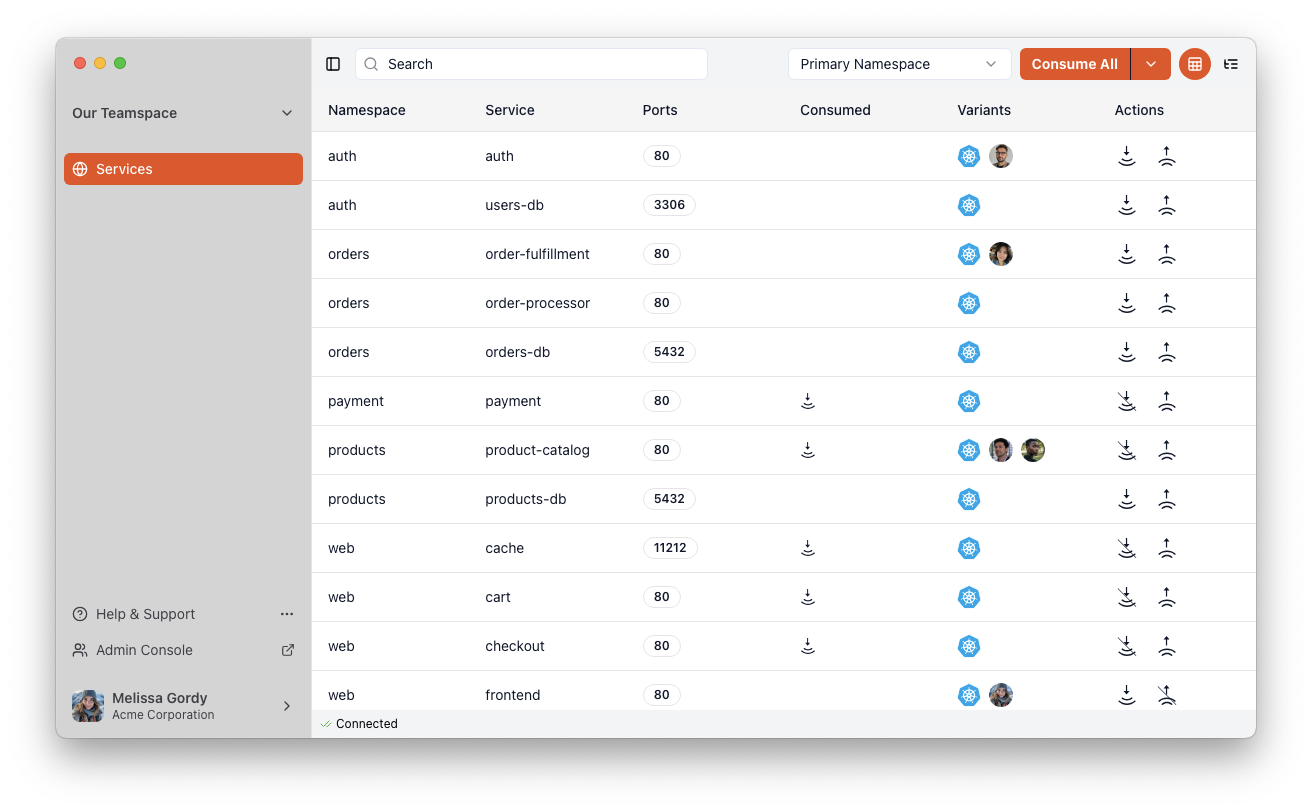The image size is (1312, 812).
Task: Open the Admin Console external link
Action: point(287,649)
